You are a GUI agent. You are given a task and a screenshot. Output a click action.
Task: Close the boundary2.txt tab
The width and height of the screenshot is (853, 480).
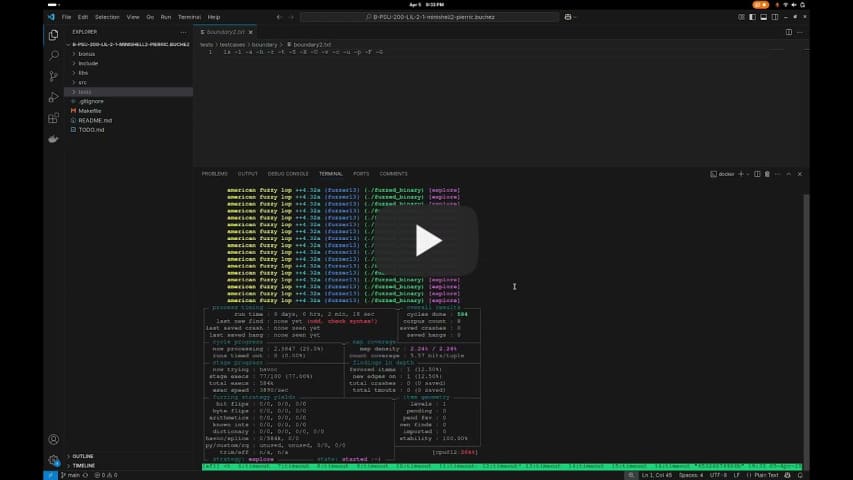[x=250, y=32]
